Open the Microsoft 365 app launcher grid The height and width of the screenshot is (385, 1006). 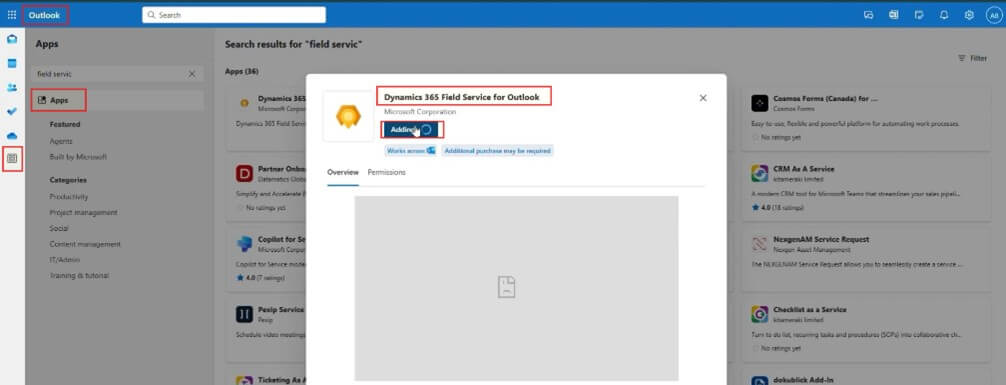pyautogui.click(x=12, y=15)
